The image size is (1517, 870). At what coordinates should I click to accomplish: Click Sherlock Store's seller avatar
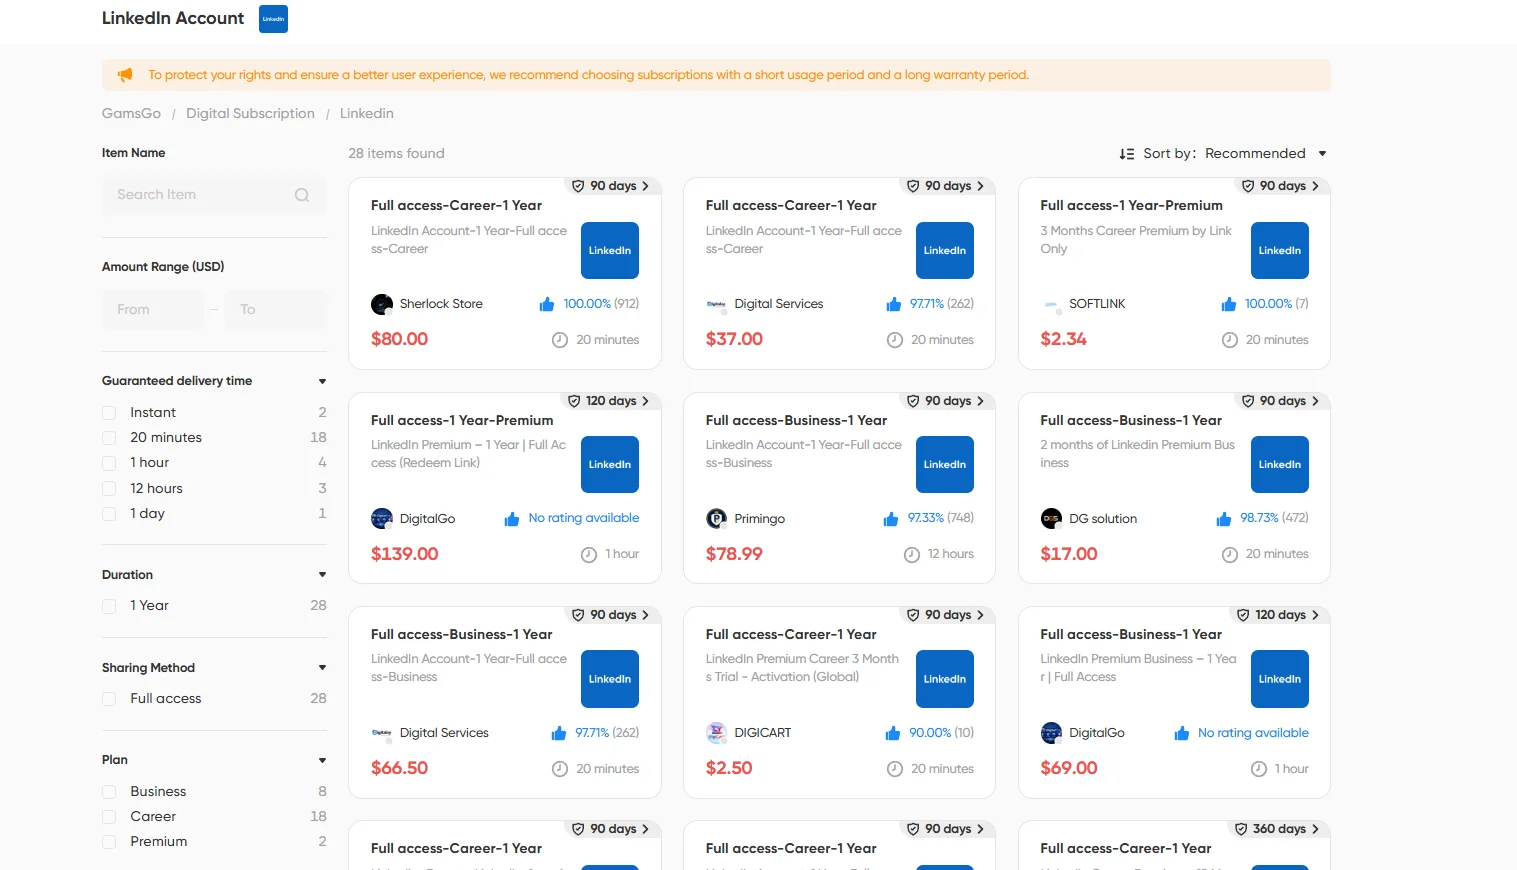tap(382, 303)
